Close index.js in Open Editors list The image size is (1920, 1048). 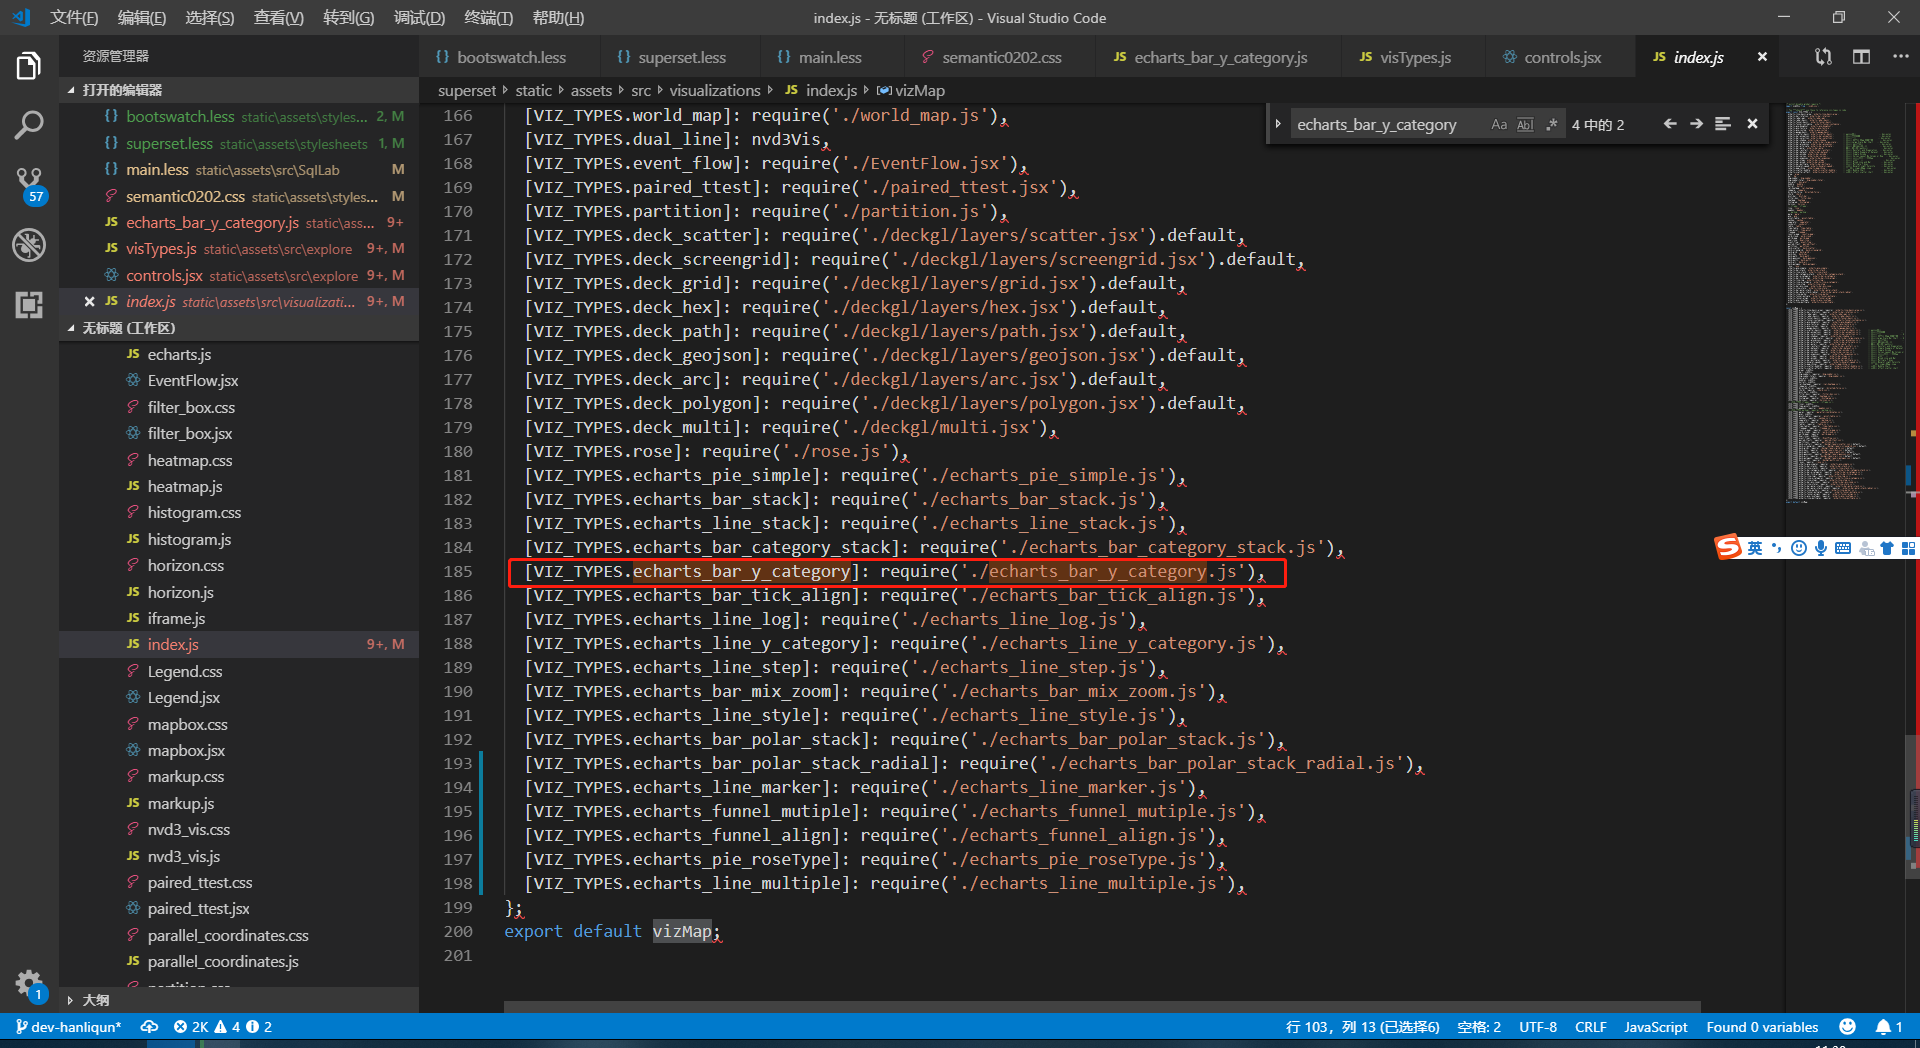89,301
